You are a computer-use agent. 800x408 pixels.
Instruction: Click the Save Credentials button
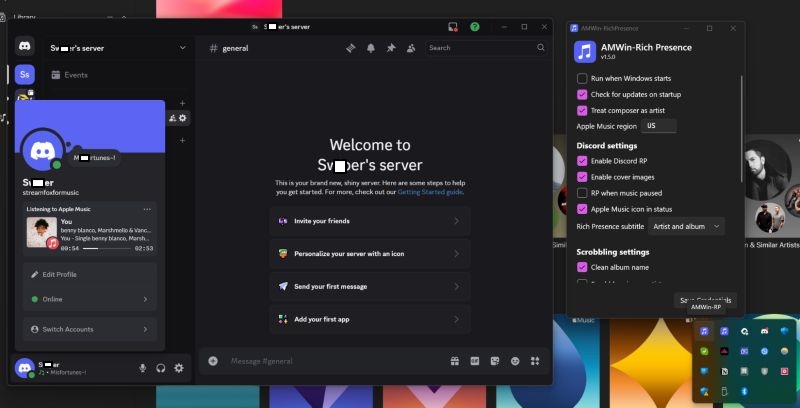click(706, 300)
